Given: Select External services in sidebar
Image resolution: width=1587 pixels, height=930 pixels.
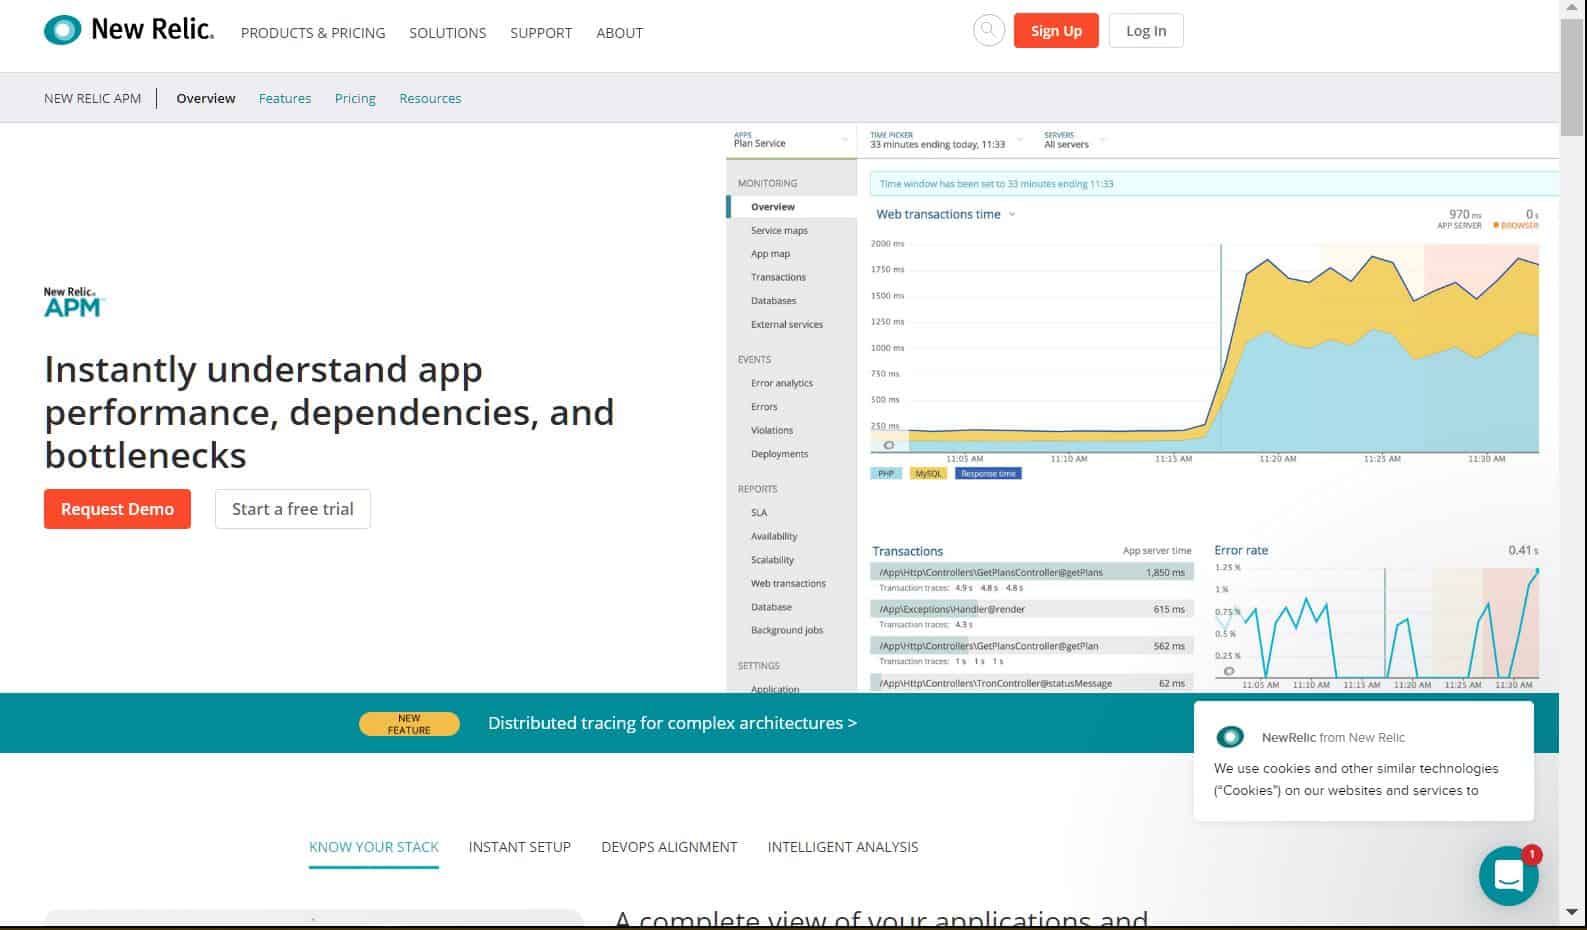Looking at the screenshot, I should coord(787,324).
